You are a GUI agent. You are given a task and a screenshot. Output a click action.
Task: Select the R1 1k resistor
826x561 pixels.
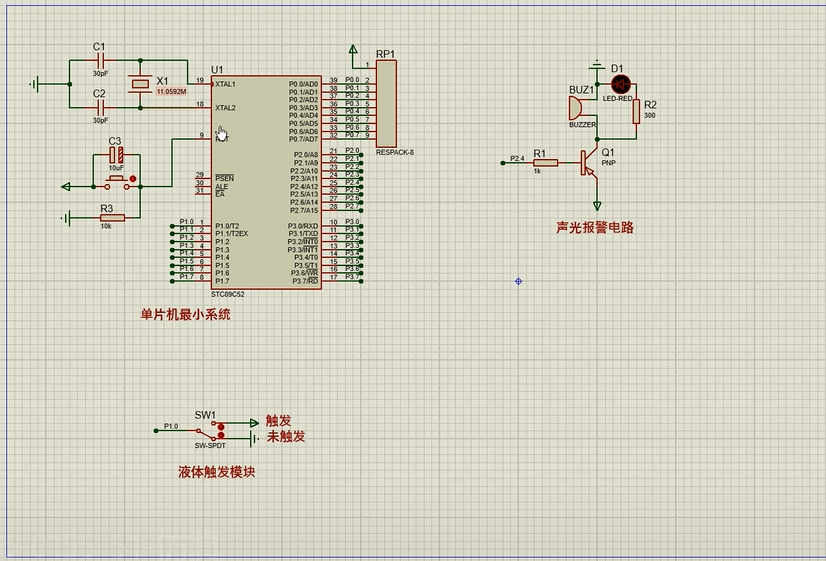(x=544, y=163)
